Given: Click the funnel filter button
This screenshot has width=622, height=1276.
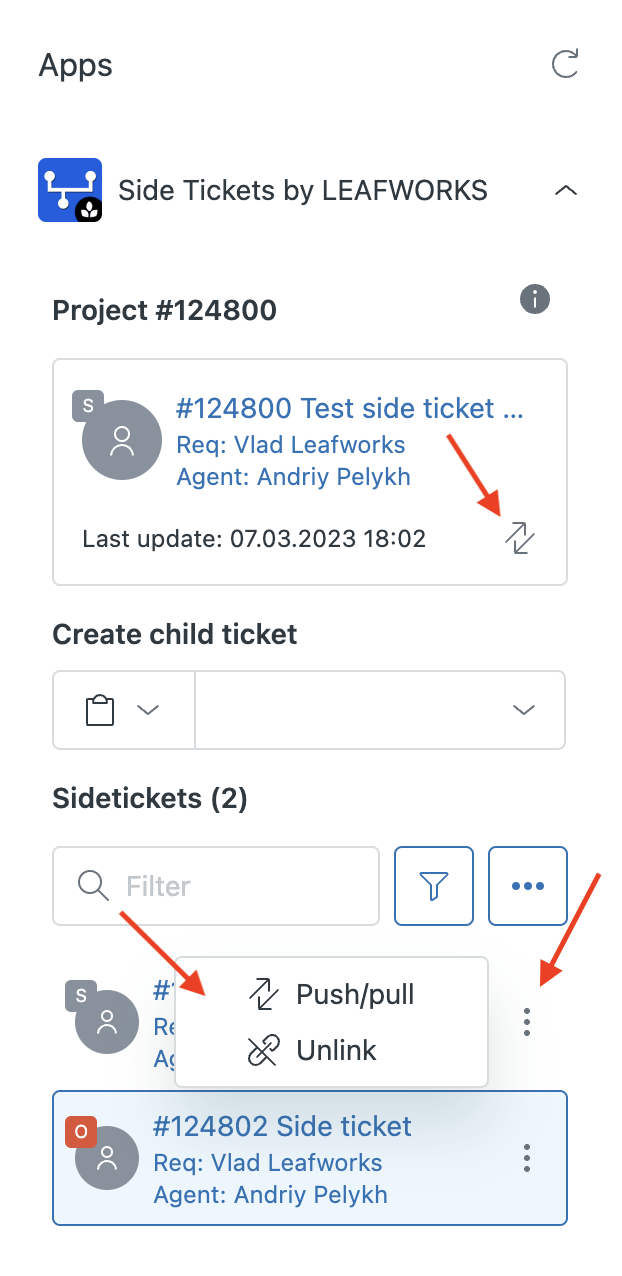Looking at the screenshot, I should pos(434,886).
